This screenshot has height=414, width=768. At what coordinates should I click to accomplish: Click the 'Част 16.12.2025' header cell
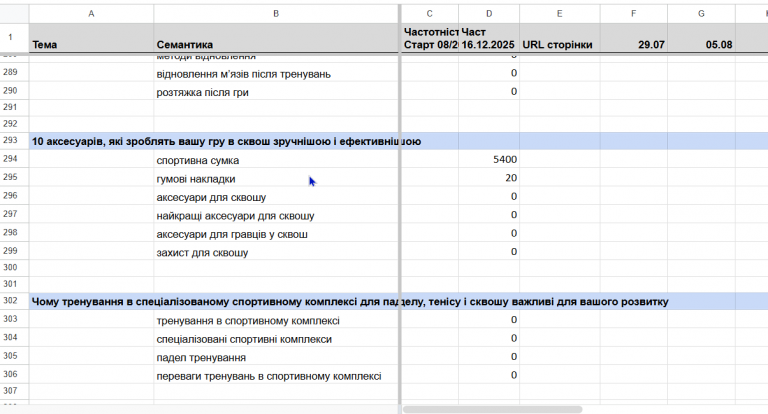click(x=489, y=38)
